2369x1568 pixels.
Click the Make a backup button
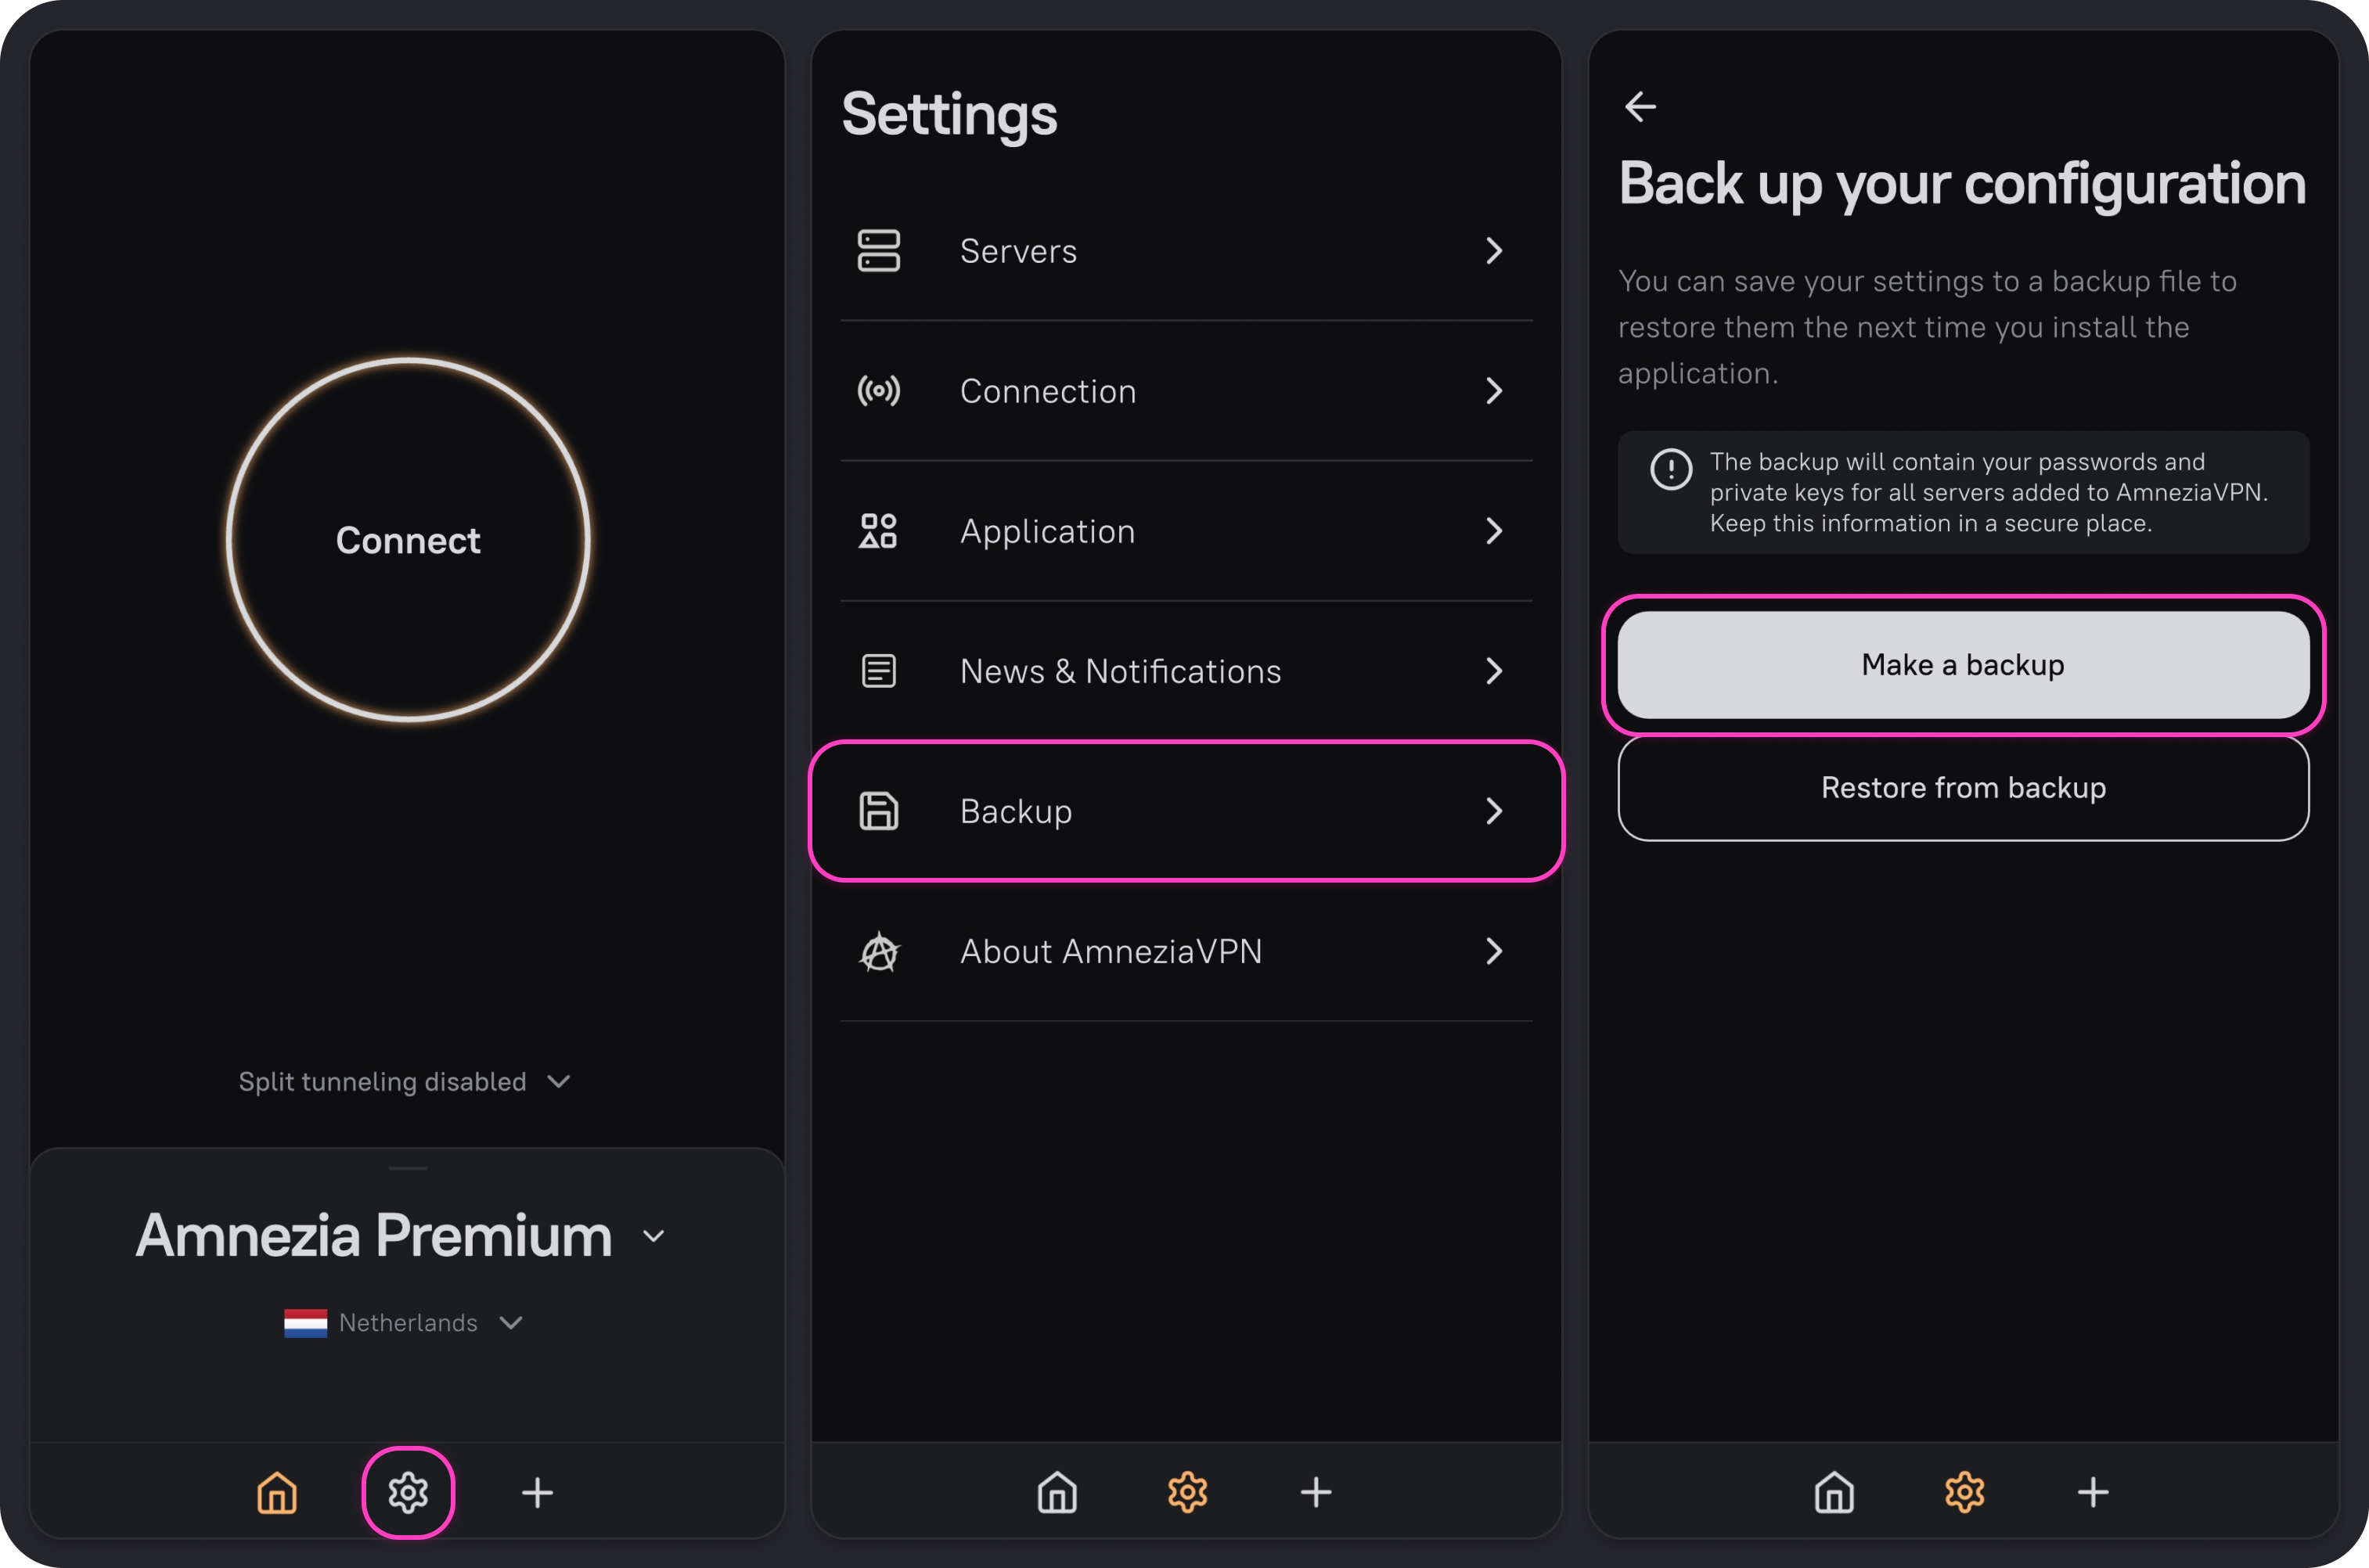pos(1963,665)
